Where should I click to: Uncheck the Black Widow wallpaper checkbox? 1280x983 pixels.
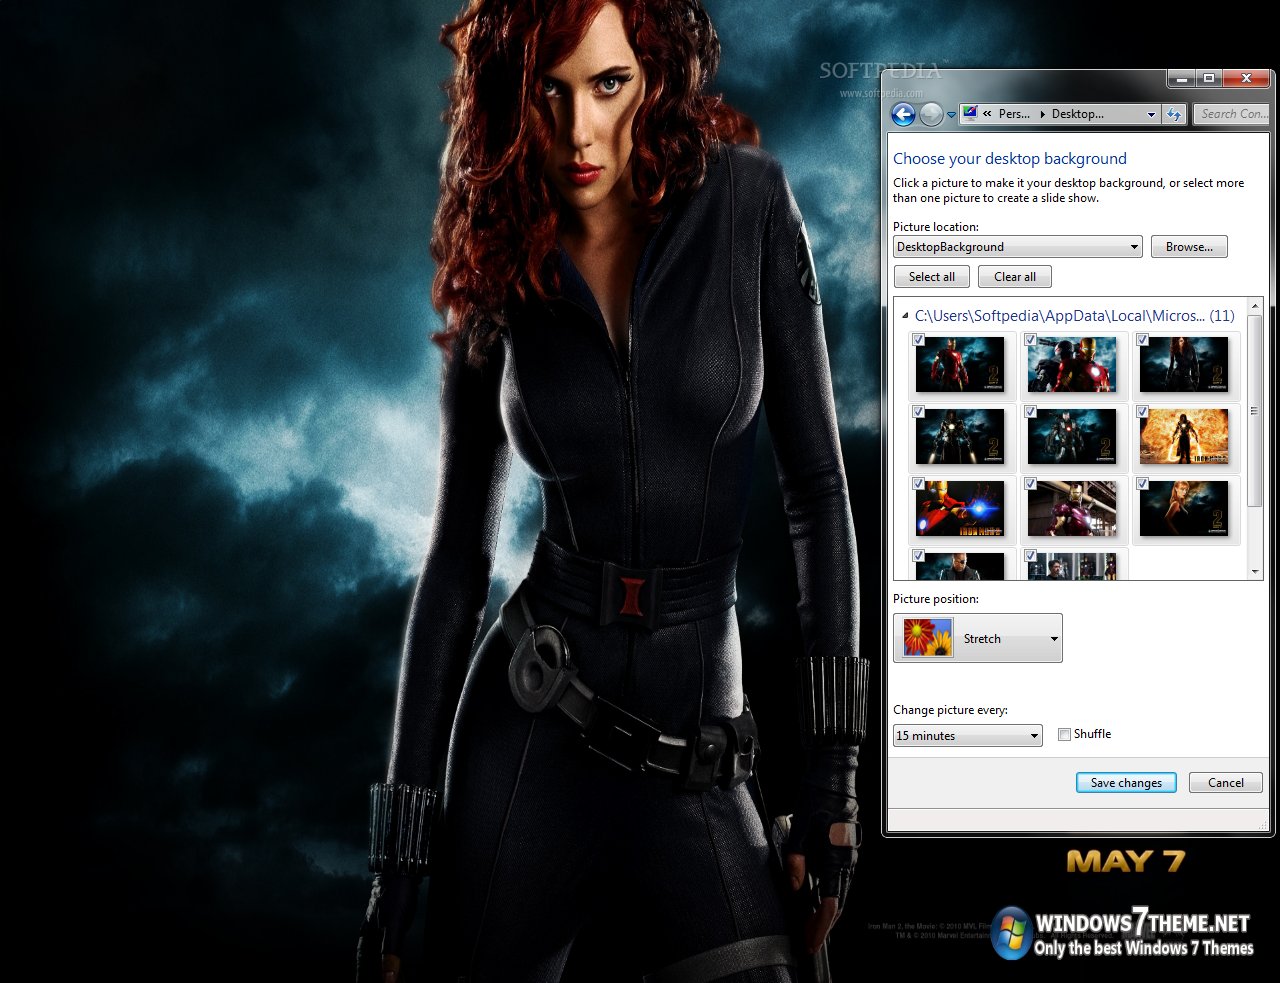tap(1142, 340)
